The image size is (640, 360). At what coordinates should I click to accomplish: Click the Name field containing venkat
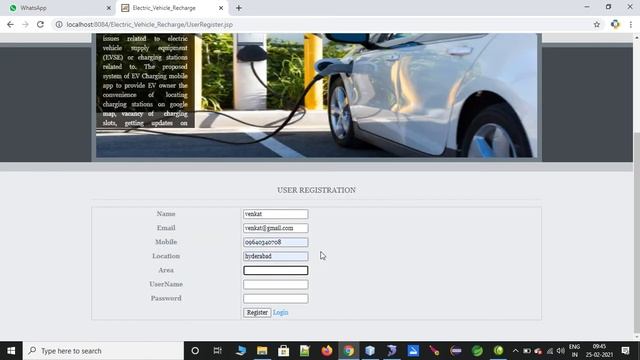click(276, 214)
